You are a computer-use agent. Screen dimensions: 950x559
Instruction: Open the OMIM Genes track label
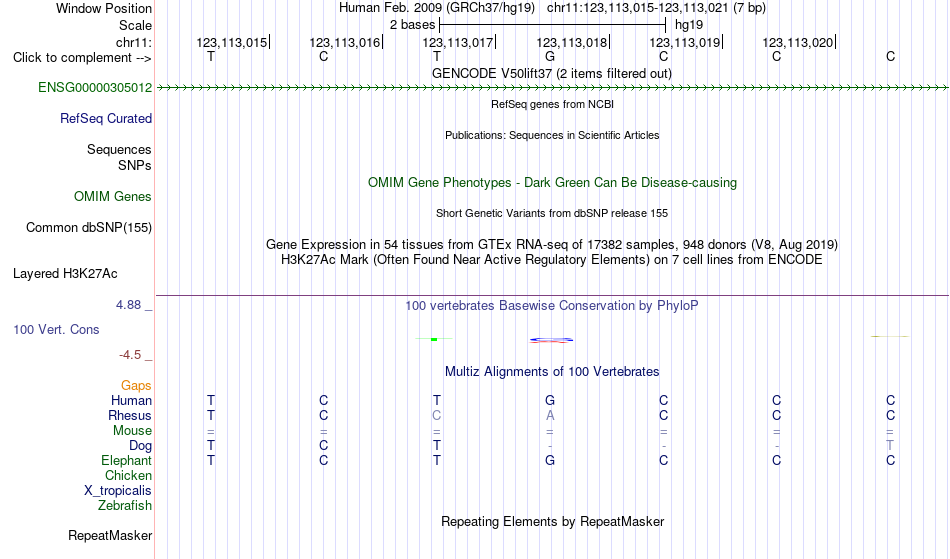(x=112, y=197)
